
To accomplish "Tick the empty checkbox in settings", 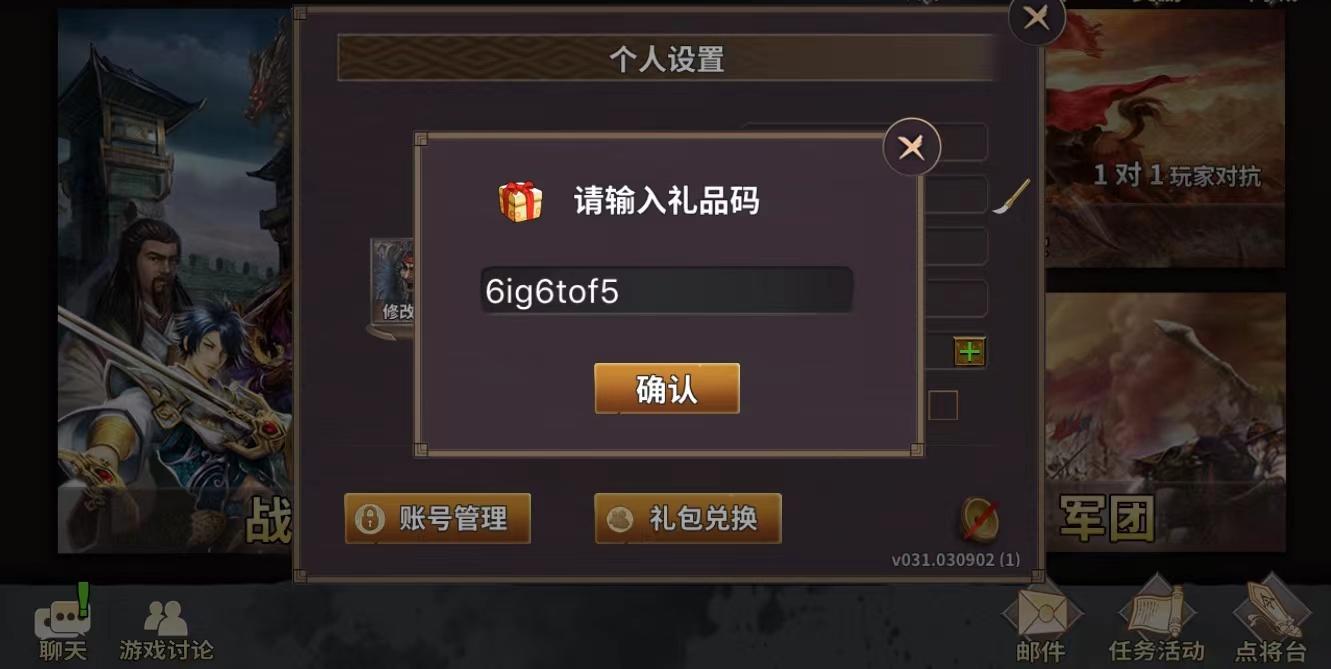I will pos(943,405).
